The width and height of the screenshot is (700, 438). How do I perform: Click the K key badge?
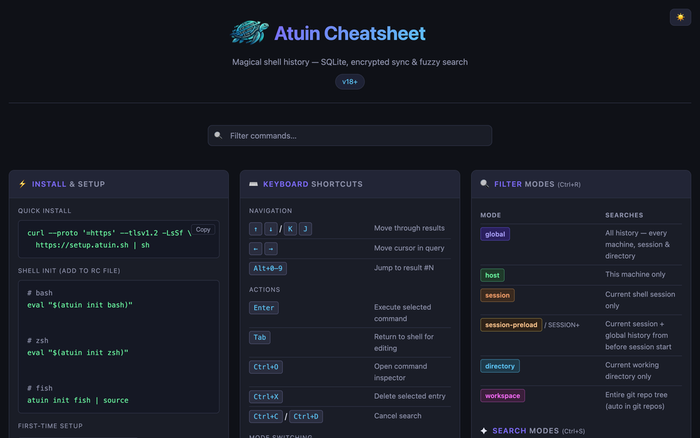point(290,229)
